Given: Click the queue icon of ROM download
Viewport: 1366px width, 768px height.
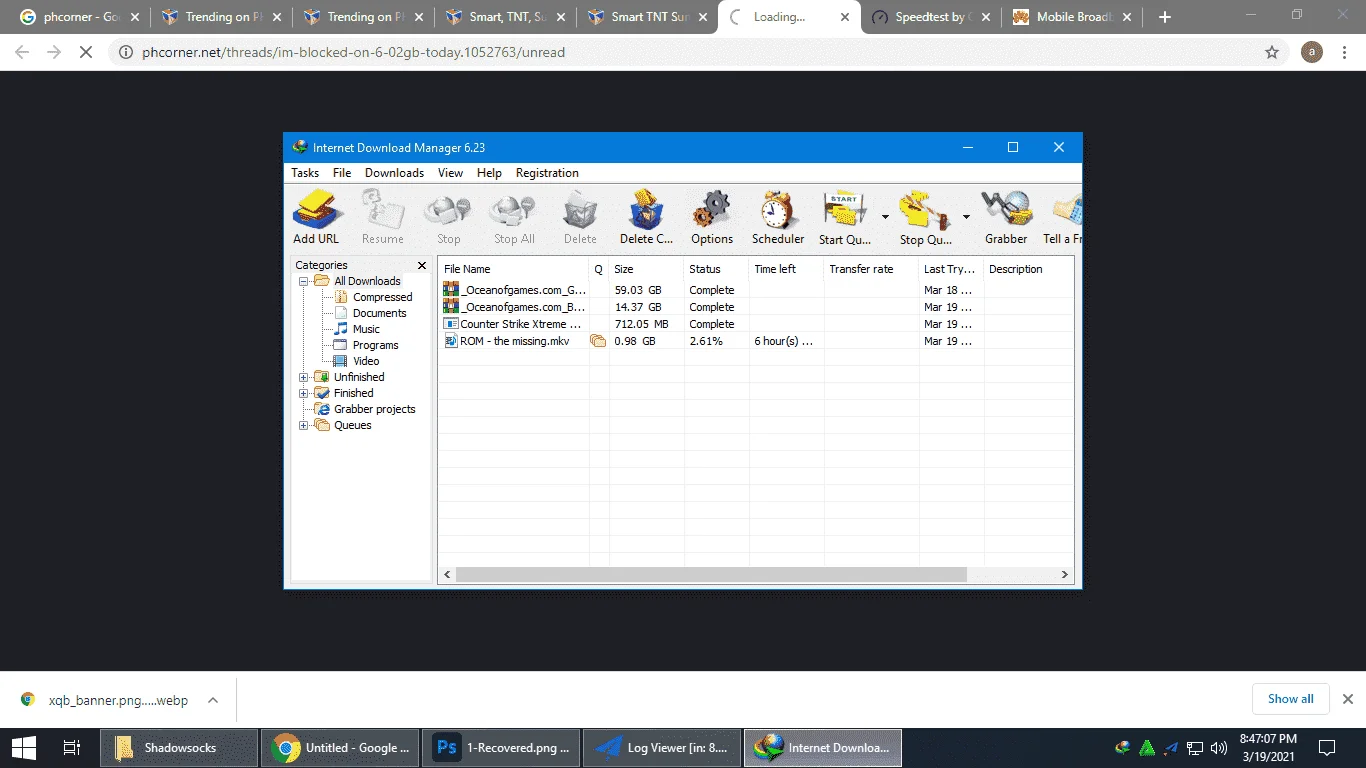Looking at the screenshot, I should (x=598, y=341).
